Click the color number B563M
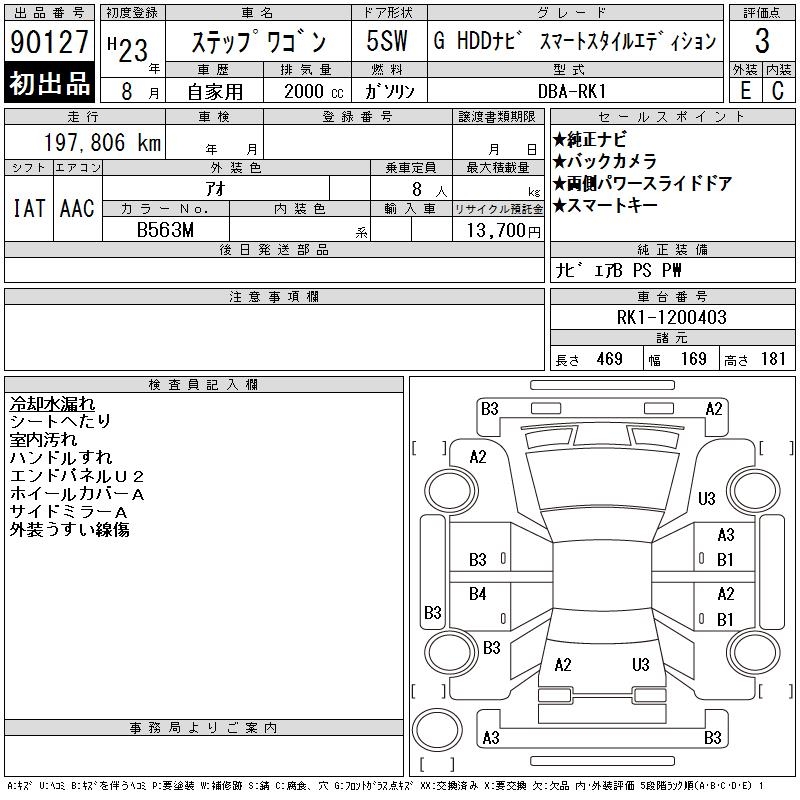The height and width of the screenshot is (800, 800). pos(166,230)
